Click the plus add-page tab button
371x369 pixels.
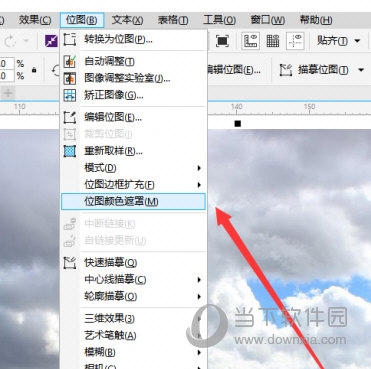(8, 93)
